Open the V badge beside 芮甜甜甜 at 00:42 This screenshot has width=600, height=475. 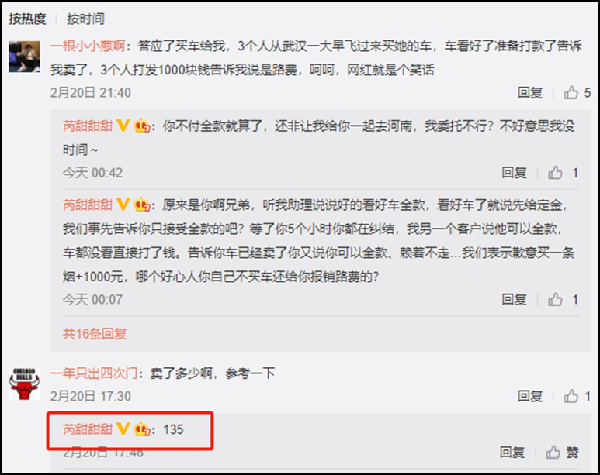[123, 126]
